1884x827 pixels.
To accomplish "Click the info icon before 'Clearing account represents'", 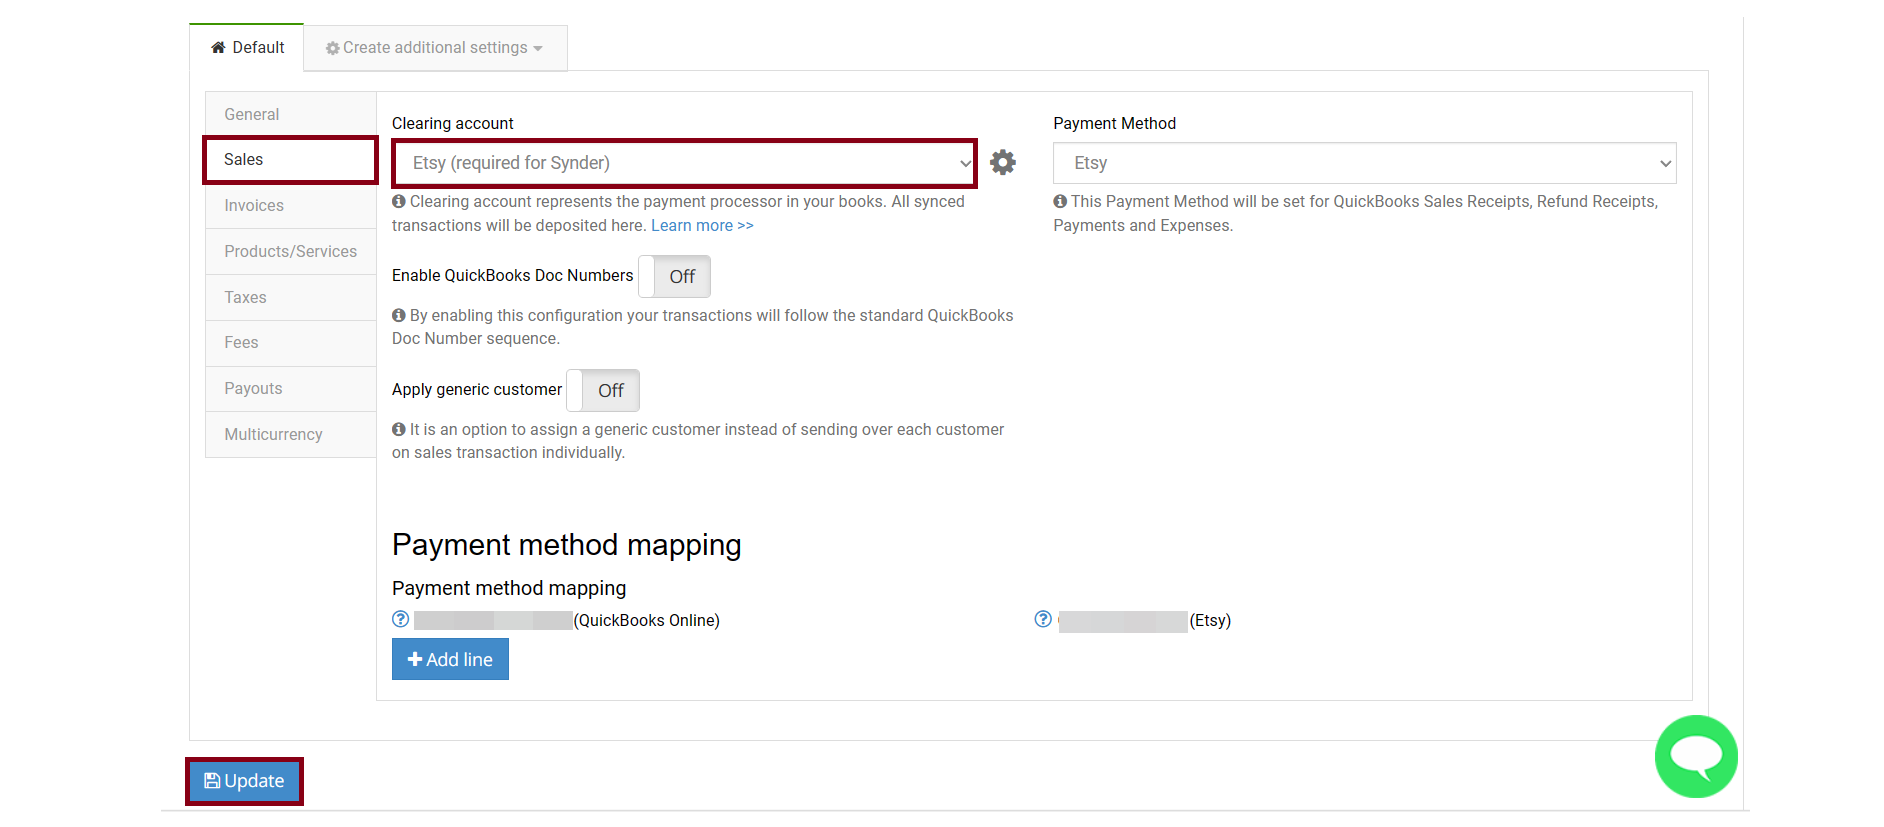I will (399, 202).
